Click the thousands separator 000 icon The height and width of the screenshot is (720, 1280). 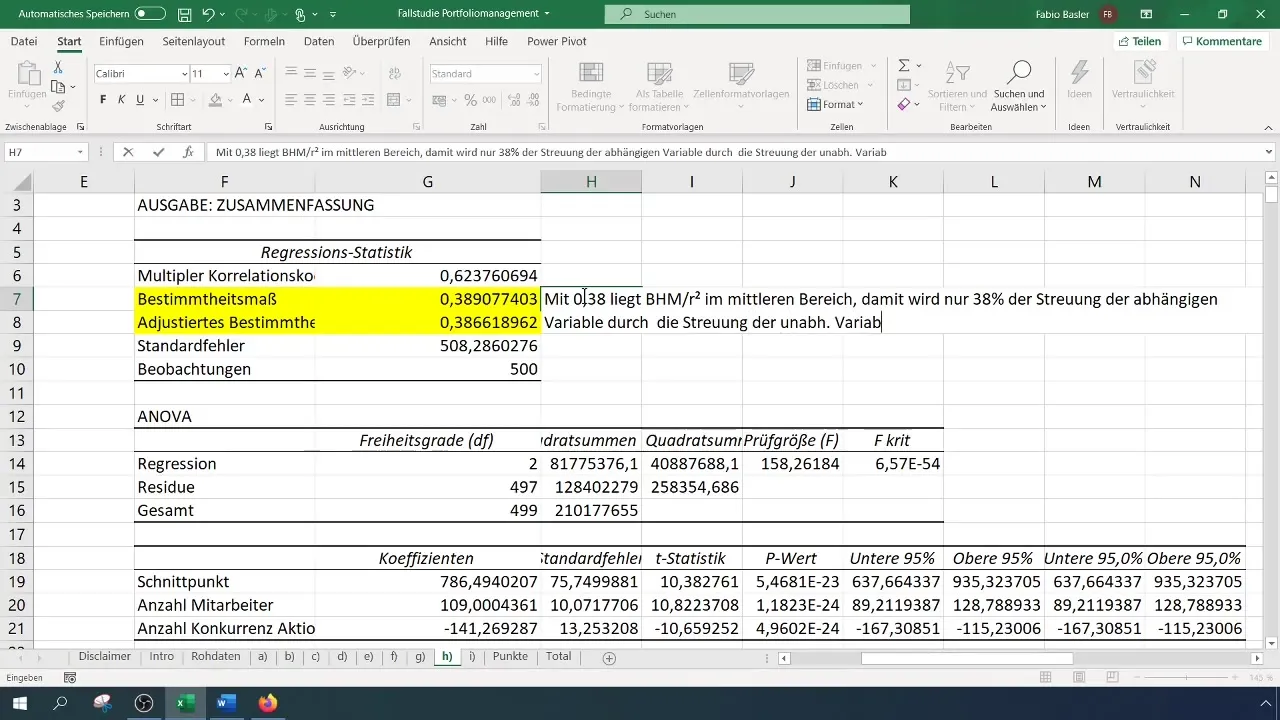point(487,100)
